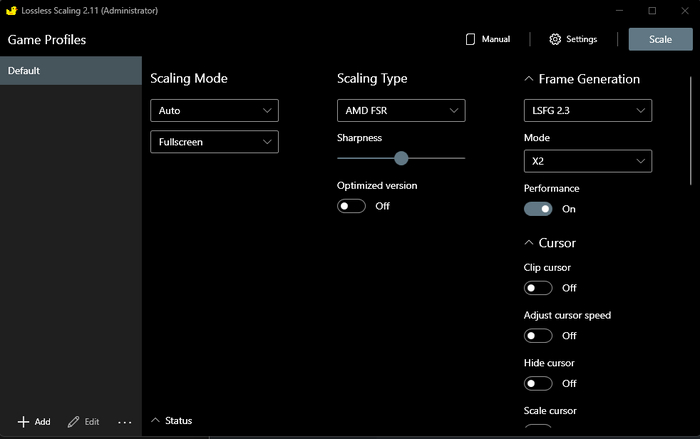Viewport: 700px width, 439px height.
Task: Enable the Clip cursor switch
Action: pyautogui.click(x=538, y=288)
